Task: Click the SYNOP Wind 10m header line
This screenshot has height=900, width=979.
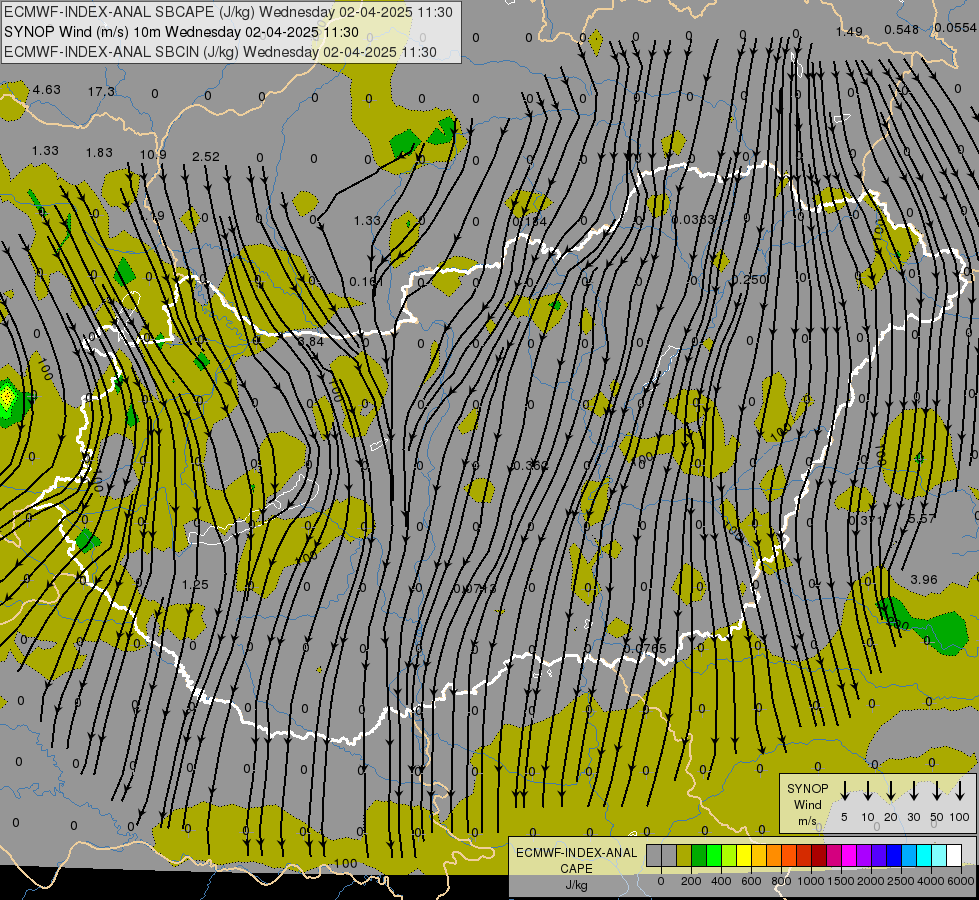Action: coord(181,32)
